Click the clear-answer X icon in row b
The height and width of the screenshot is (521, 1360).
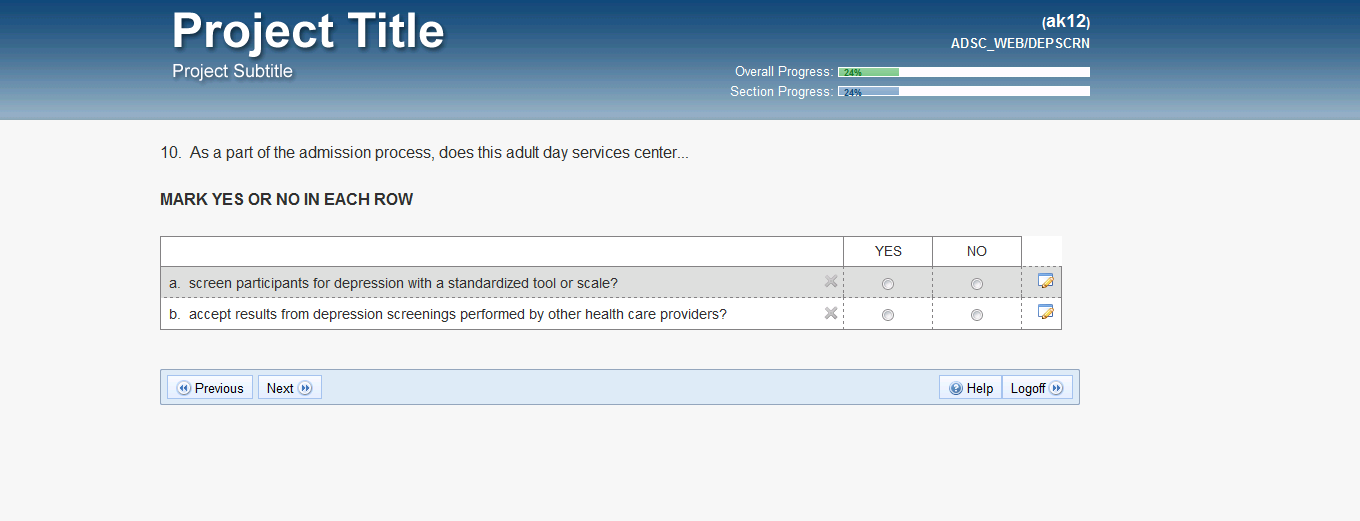click(830, 314)
